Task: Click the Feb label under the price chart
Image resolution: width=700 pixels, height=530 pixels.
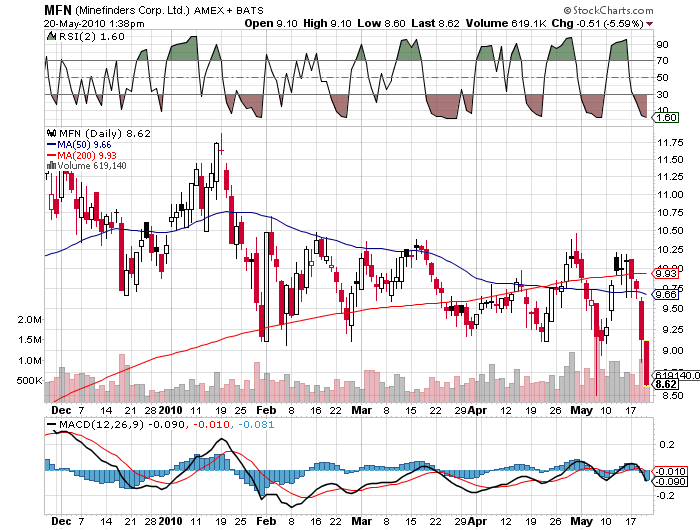Action: [266, 410]
